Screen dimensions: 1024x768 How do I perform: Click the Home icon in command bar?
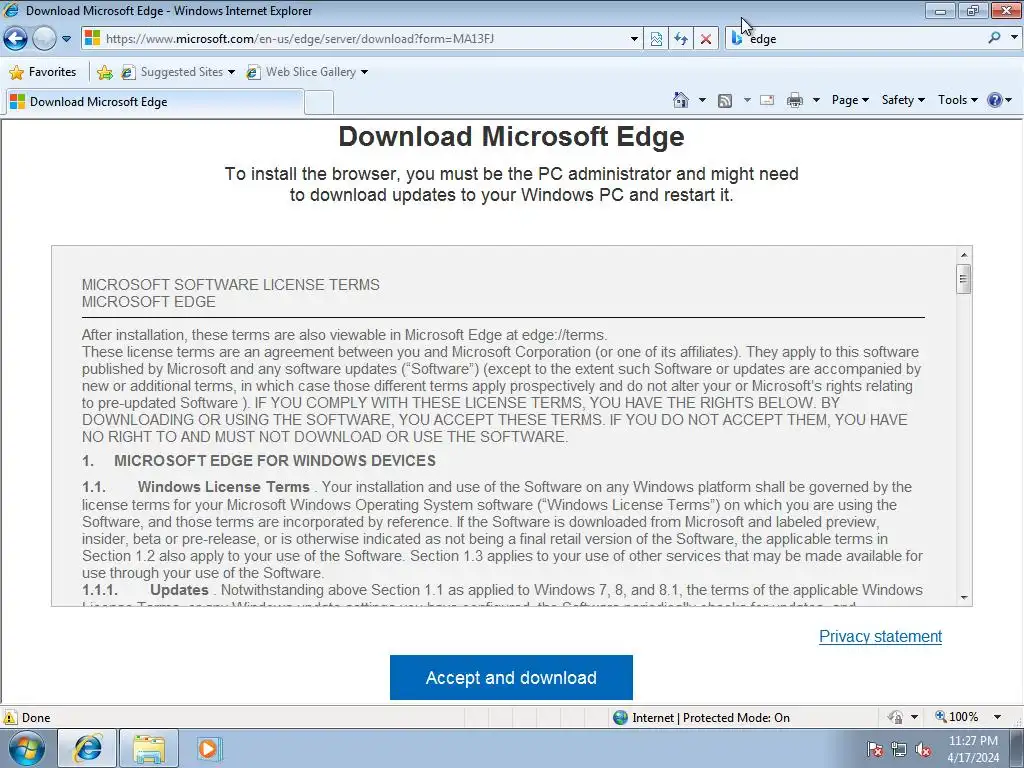(681, 100)
